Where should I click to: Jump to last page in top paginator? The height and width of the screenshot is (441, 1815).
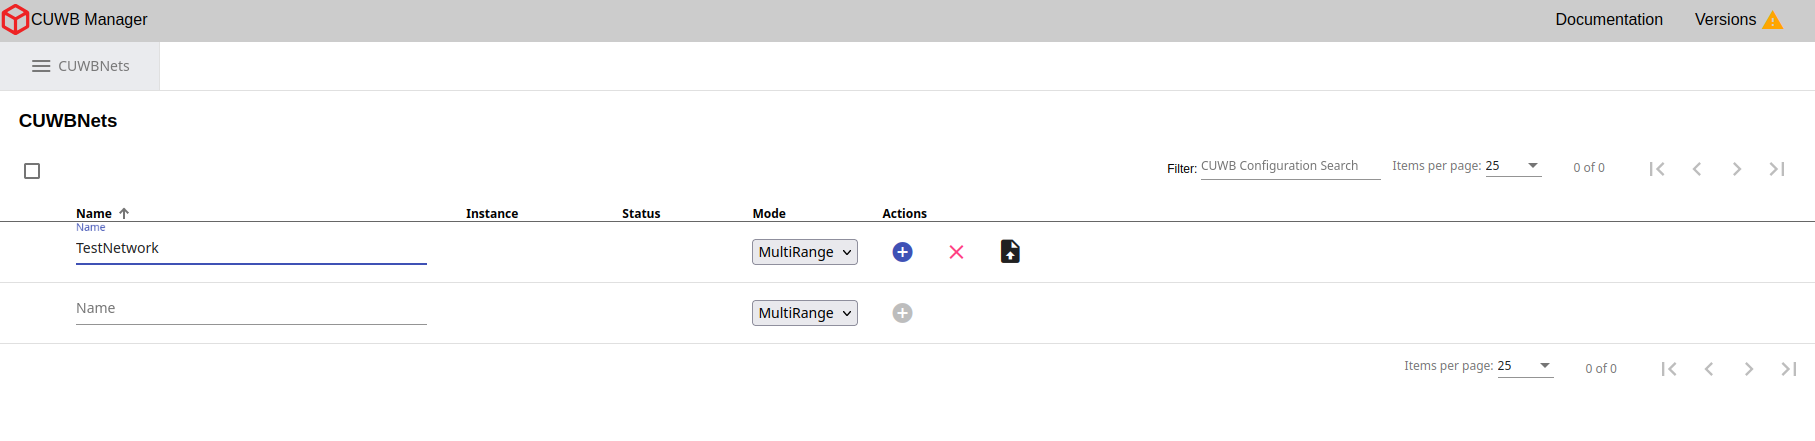pos(1777,169)
